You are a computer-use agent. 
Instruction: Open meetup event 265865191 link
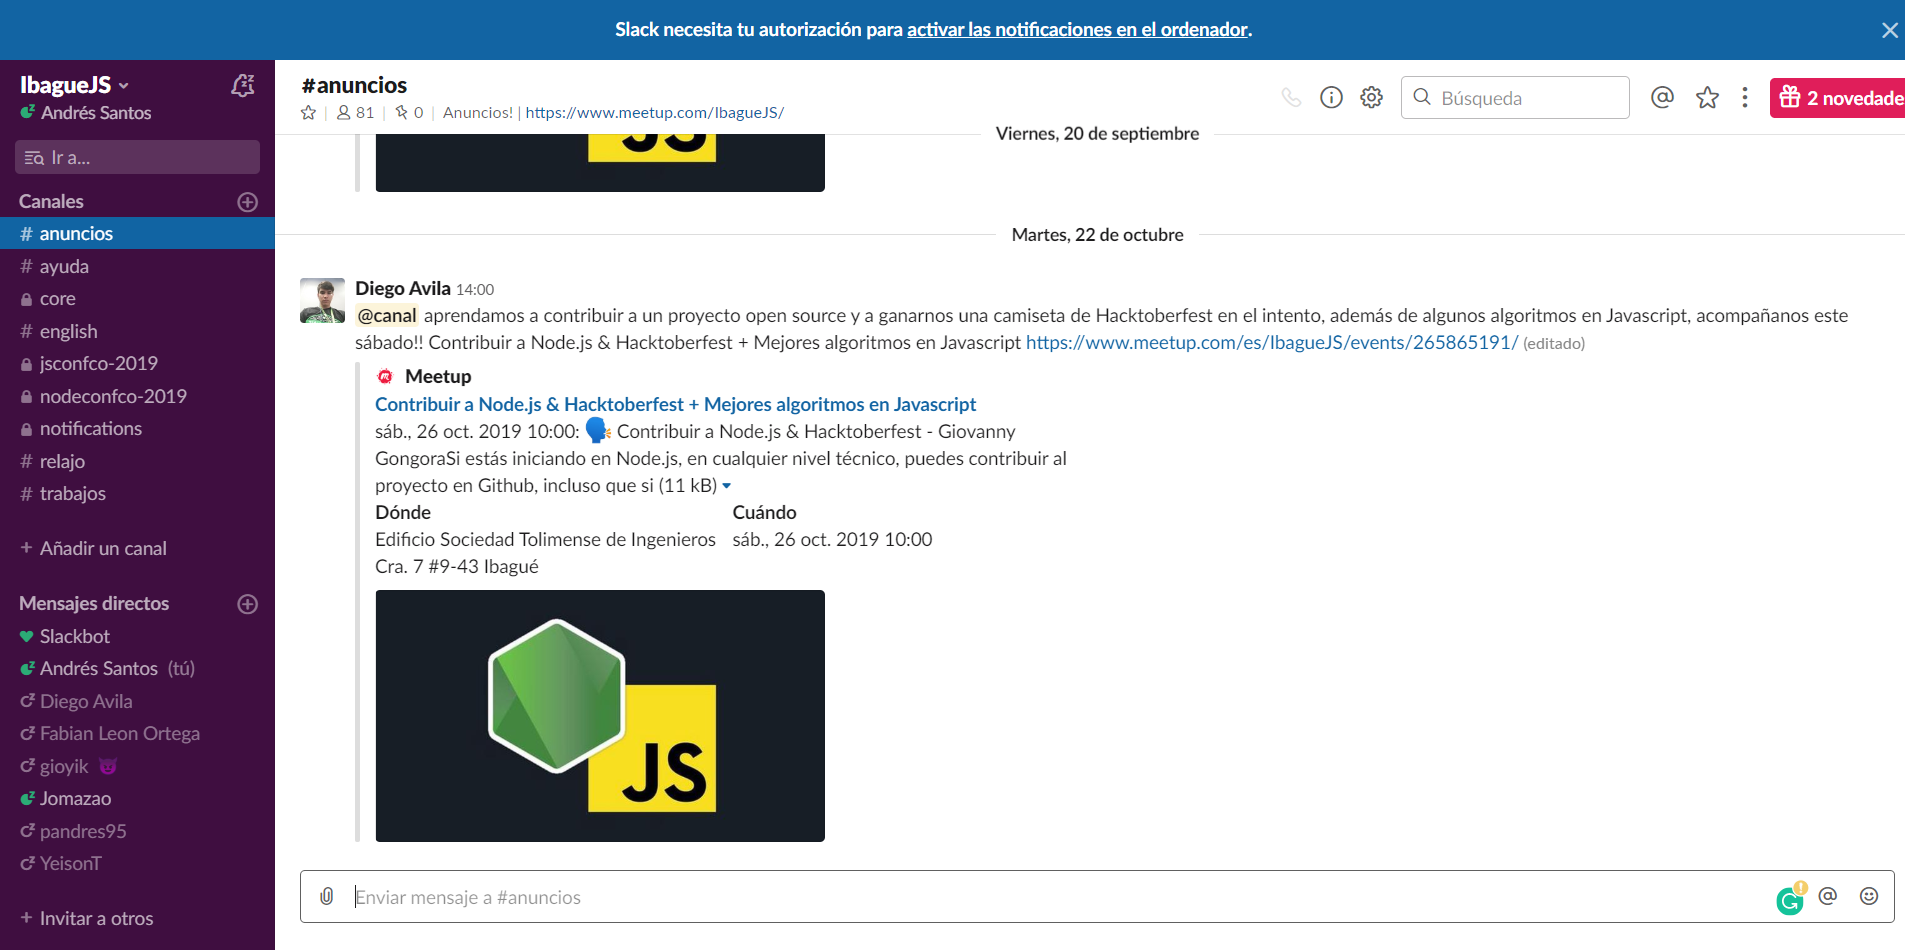pos(1272,342)
